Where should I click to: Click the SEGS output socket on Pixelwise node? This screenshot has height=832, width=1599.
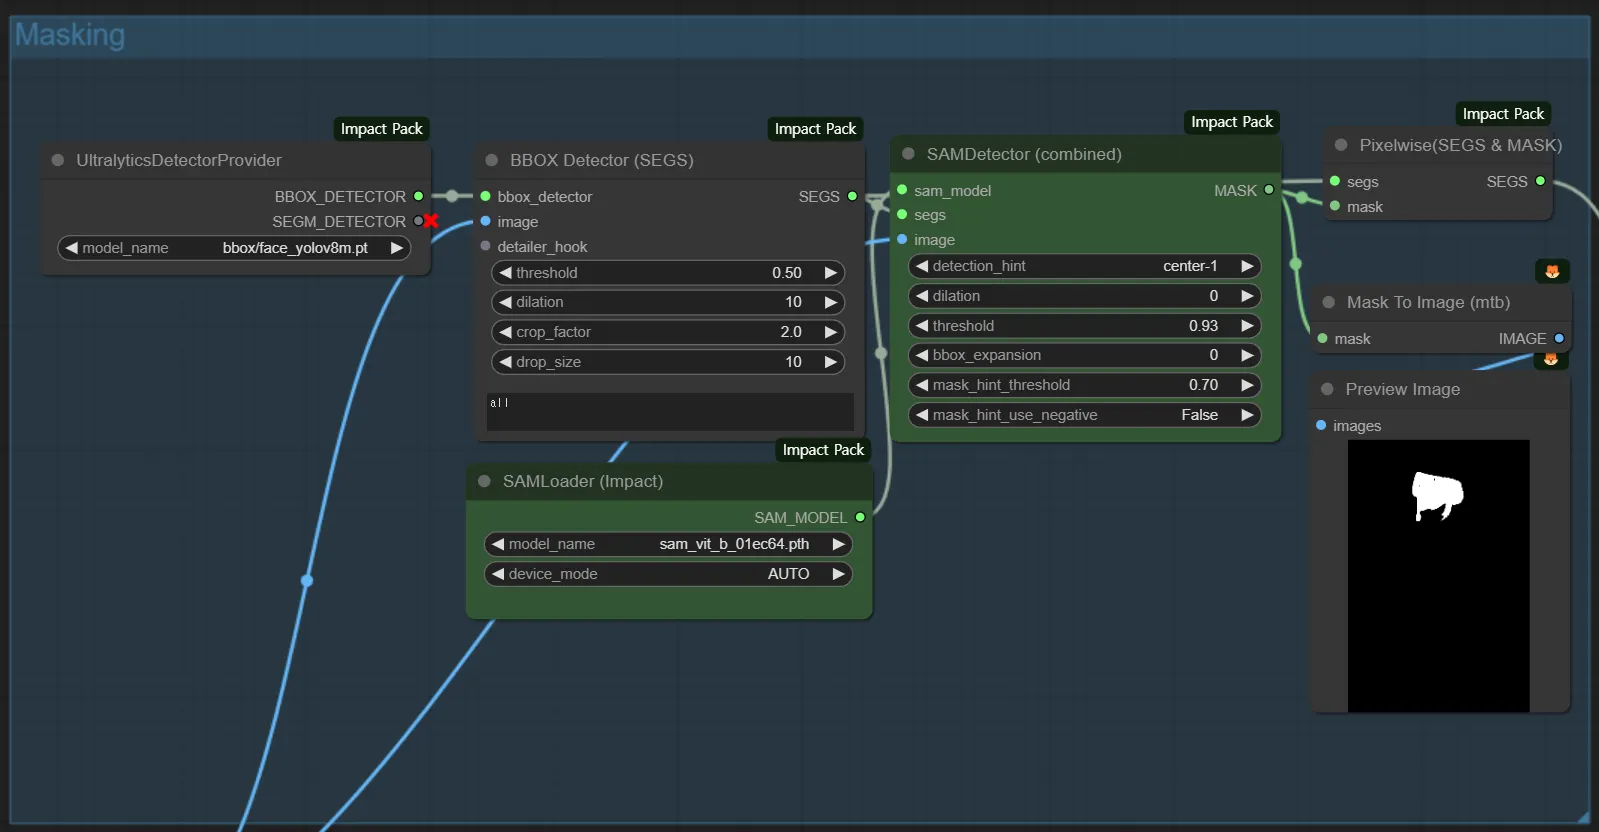coord(1540,181)
